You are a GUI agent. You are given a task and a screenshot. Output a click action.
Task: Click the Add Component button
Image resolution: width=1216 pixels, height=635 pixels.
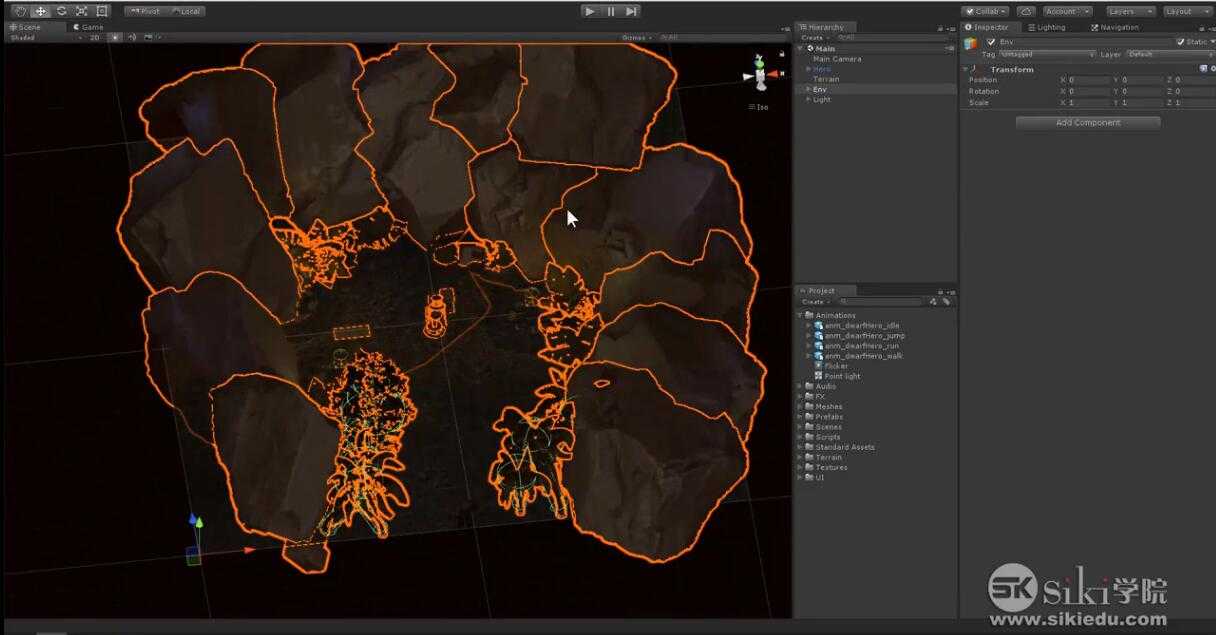(x=1088, y=123)
